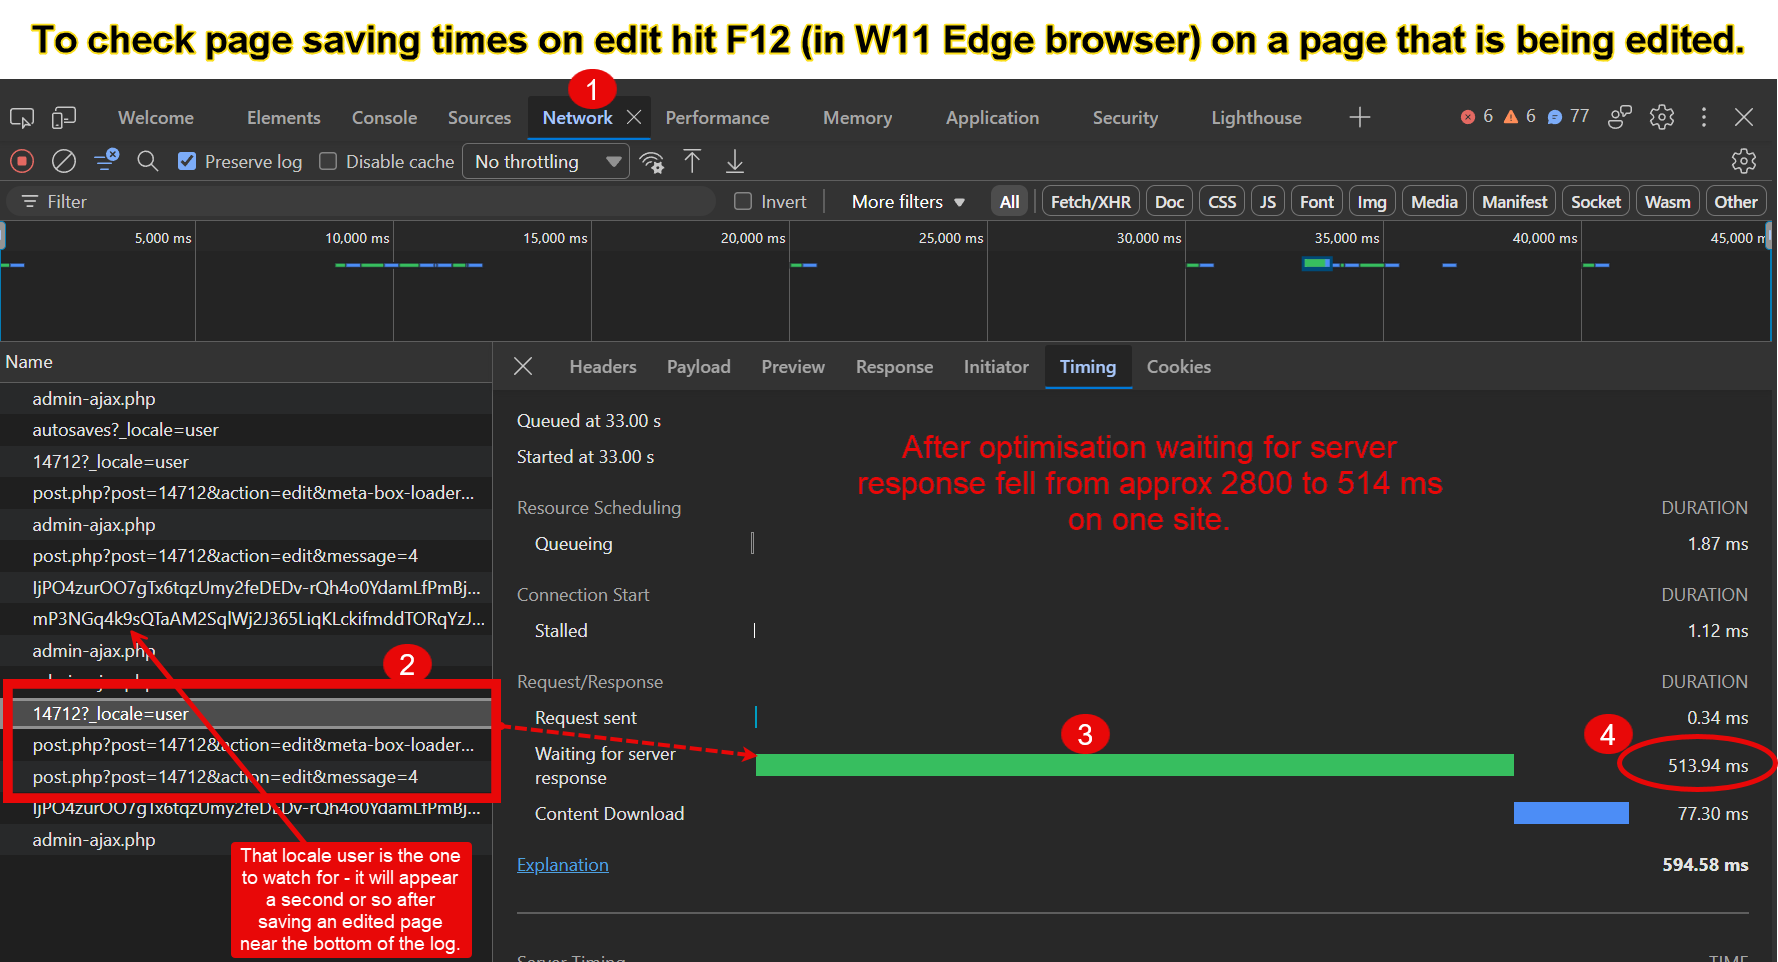Image resolution: width=1778 pixels, height=962 pixels.
Task: Open the Explanation link
Action: click(x=562, y=865)
